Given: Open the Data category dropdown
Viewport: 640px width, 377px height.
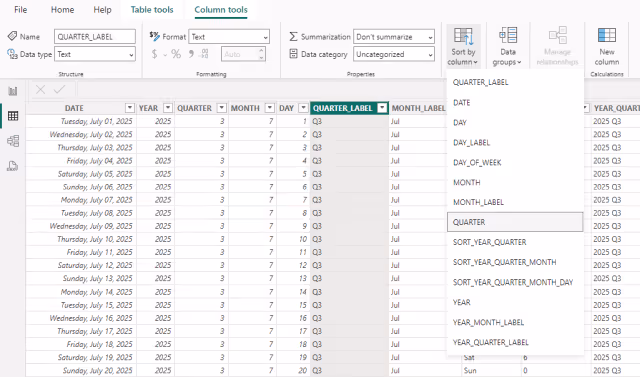Looking at the screenshot, I should pos(394,54).
